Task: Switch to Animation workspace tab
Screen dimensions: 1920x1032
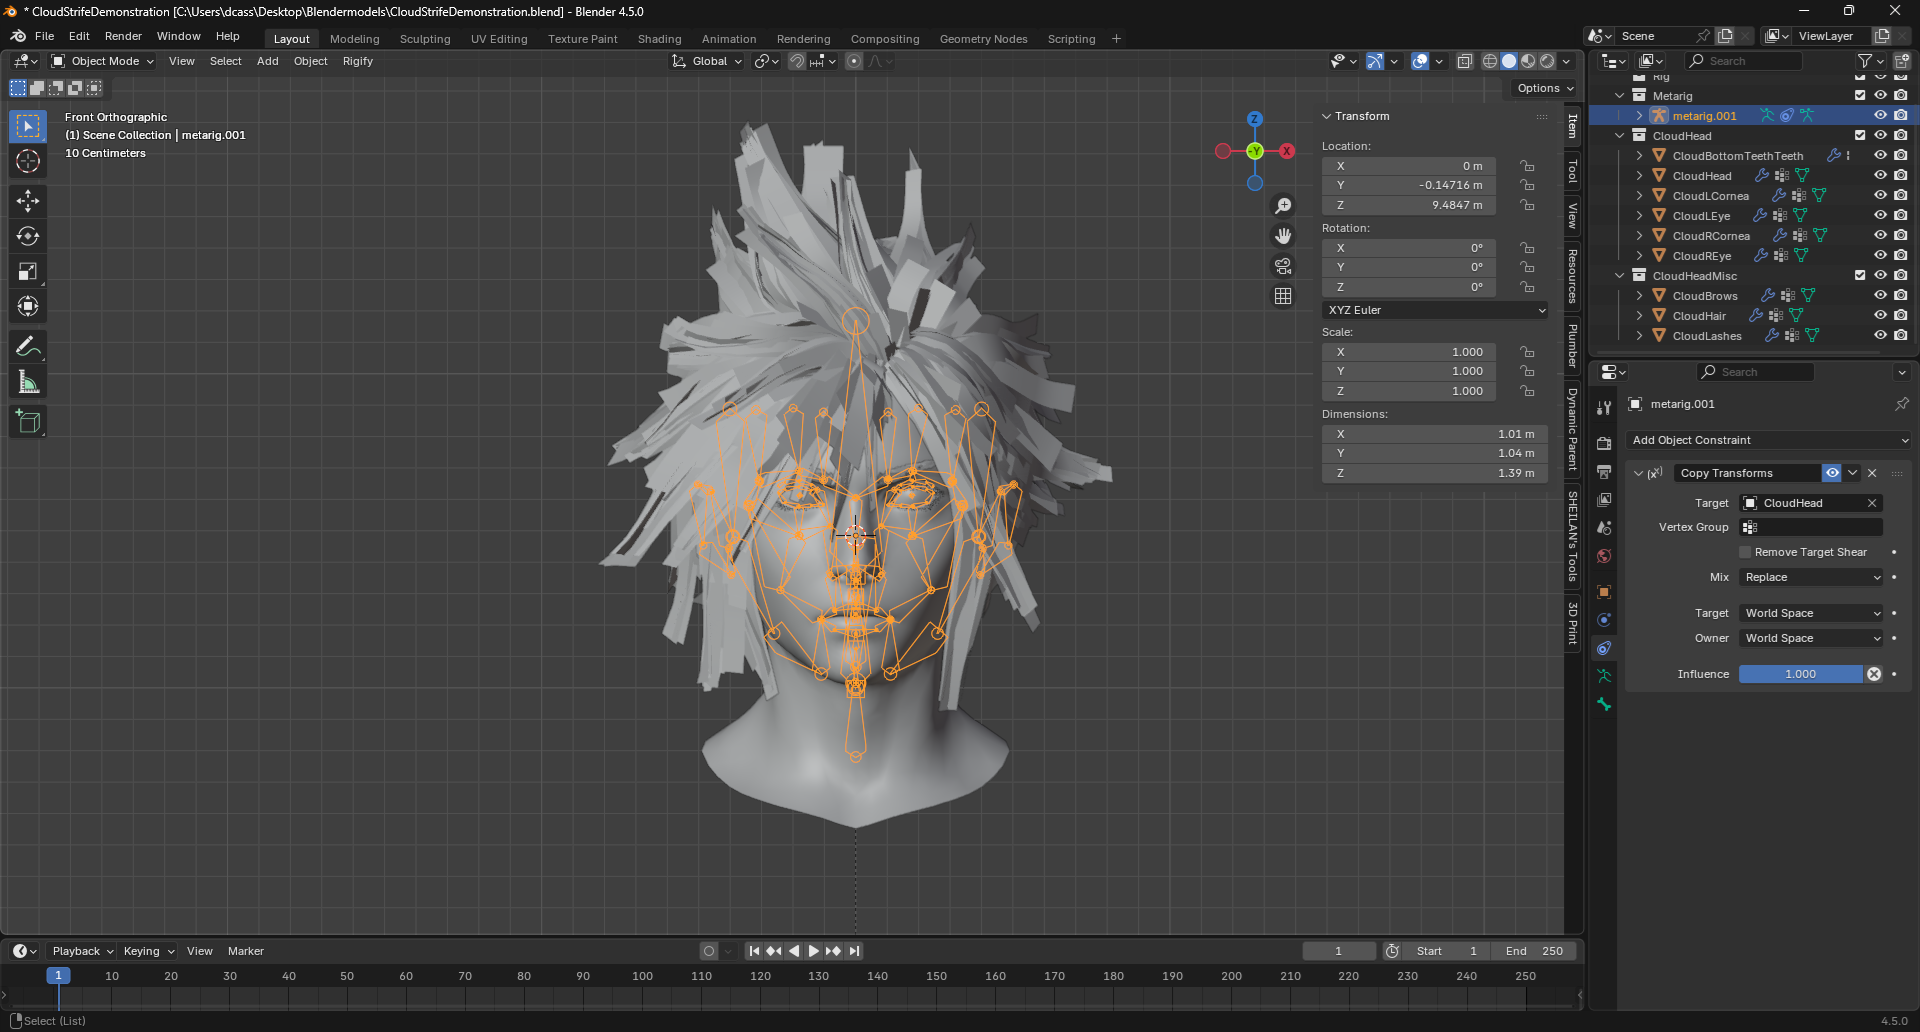Action: tap(729, 39)
